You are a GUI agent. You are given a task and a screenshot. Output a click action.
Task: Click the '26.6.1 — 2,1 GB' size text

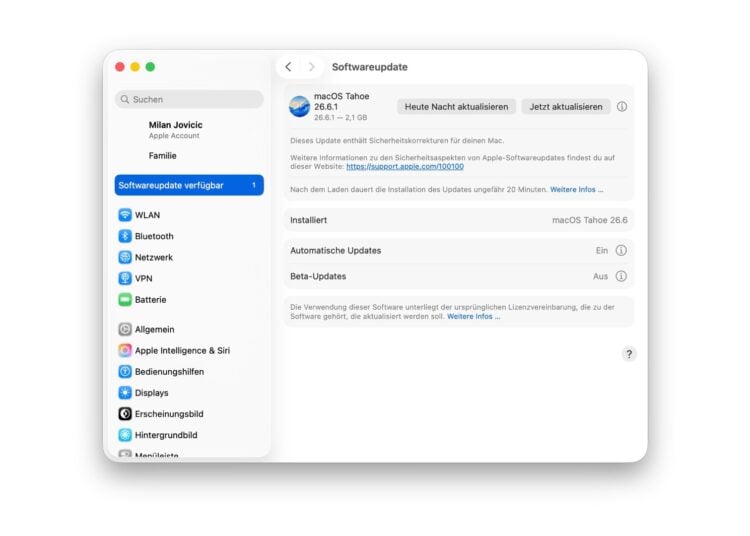click(341, 118)
